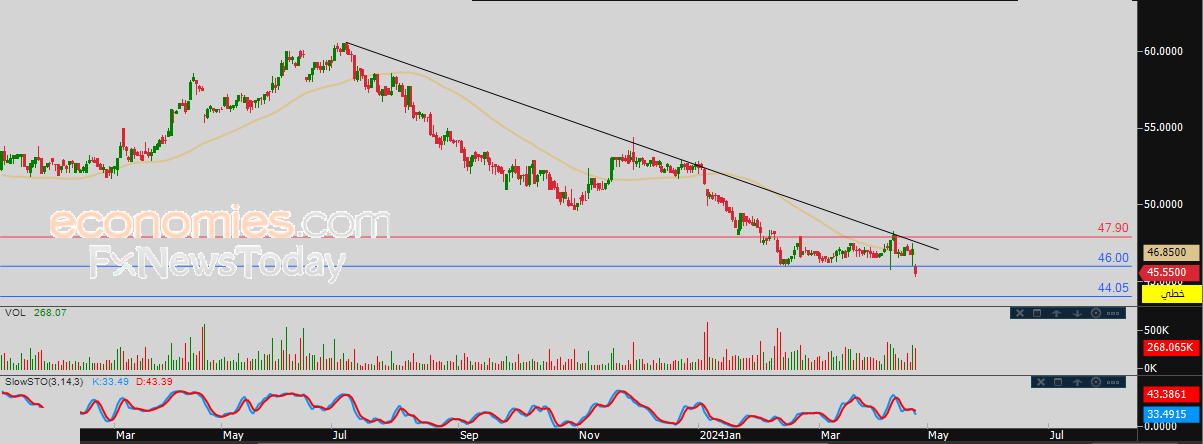This screenshot has width=1203, height=444.
Task: Open more options for VOL pane
Action: pyautogui.click(x=1113, y=313)
